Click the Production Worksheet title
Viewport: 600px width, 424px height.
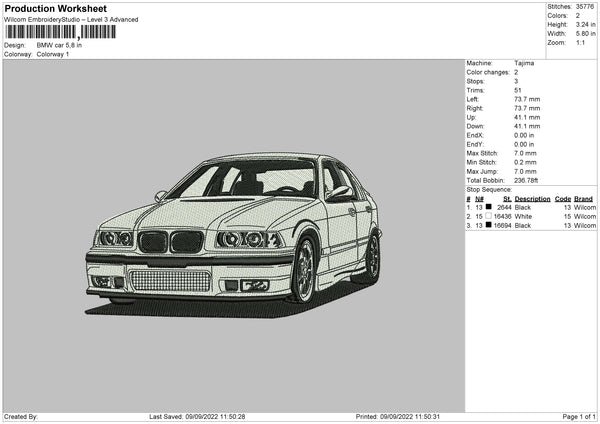[55, 8]
